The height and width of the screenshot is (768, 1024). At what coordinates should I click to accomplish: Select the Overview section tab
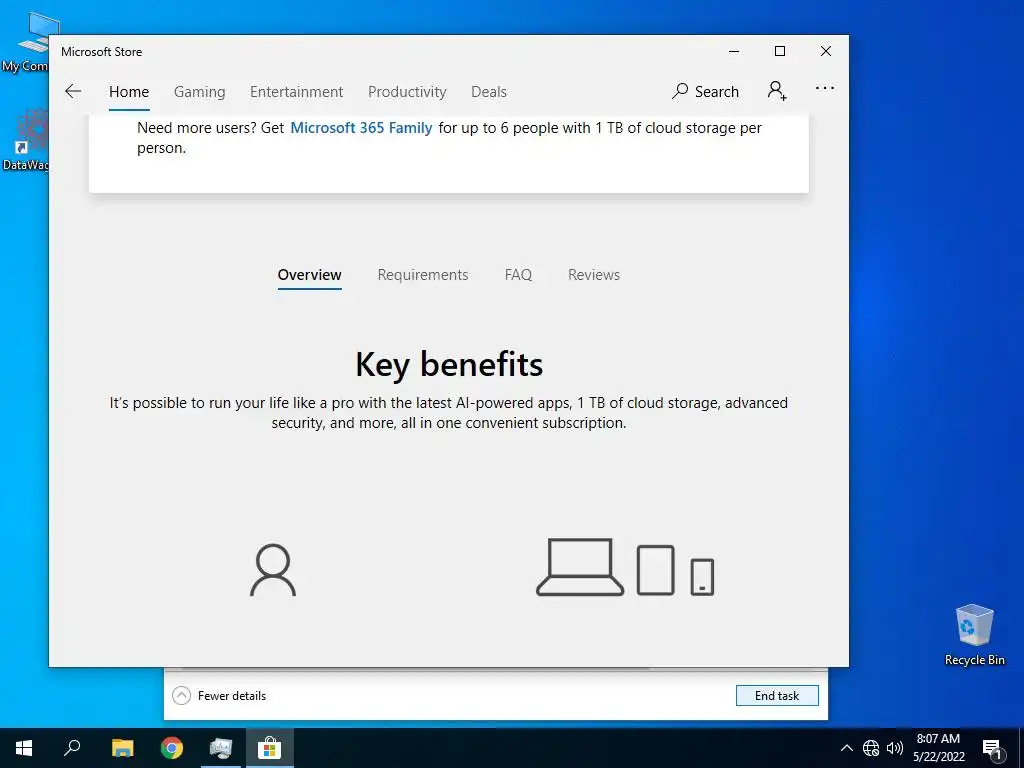pyautogui.click(x=310, y=275)
